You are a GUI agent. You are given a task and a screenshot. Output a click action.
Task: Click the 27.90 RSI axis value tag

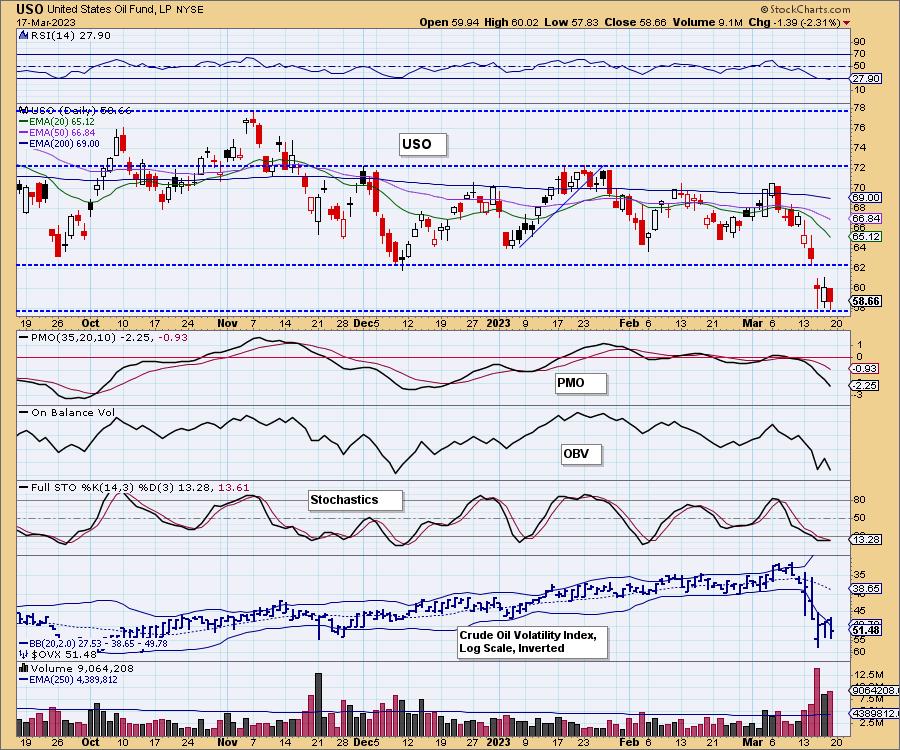(x=866, y=78)
